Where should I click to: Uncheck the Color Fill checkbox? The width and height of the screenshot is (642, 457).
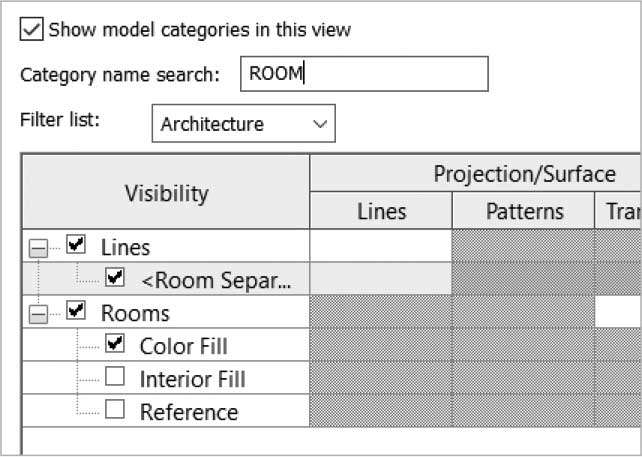point(115,343)
